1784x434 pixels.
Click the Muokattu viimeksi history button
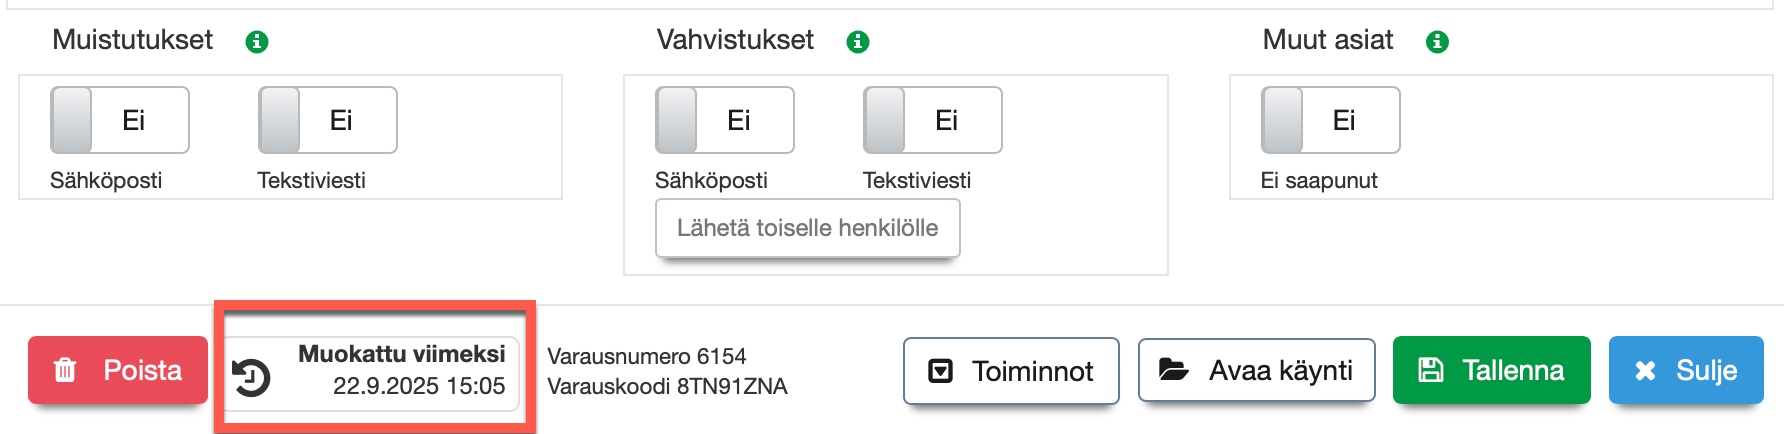pos(372,370)
